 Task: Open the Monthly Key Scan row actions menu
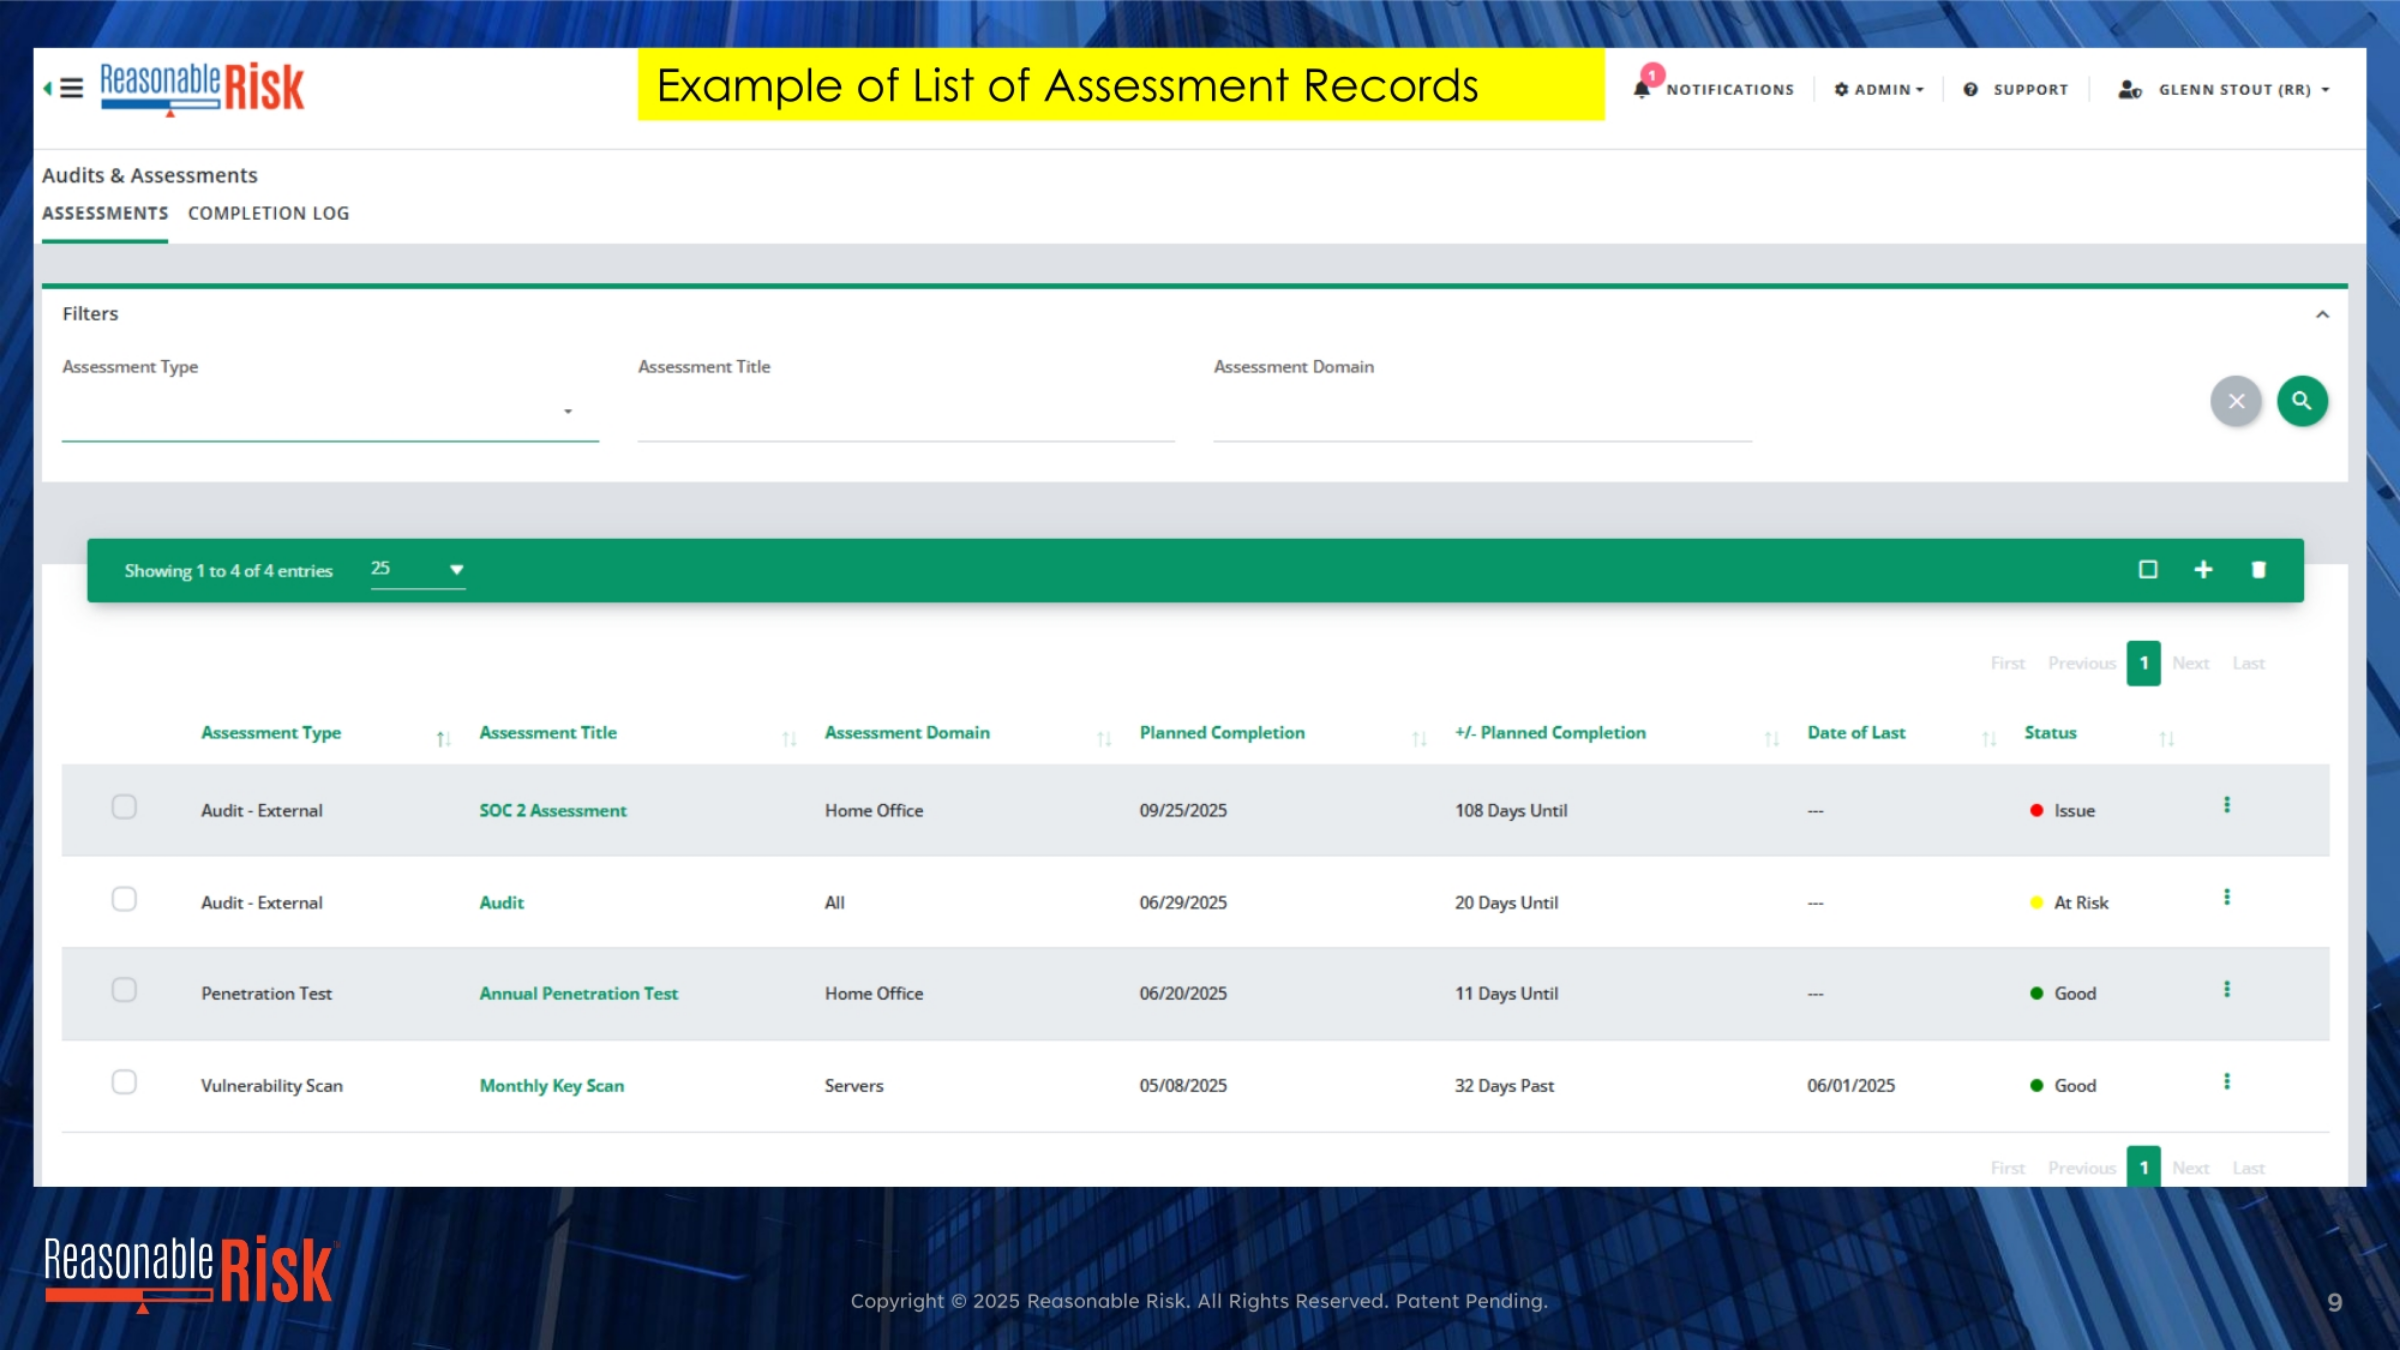tap(2226, 1081)
